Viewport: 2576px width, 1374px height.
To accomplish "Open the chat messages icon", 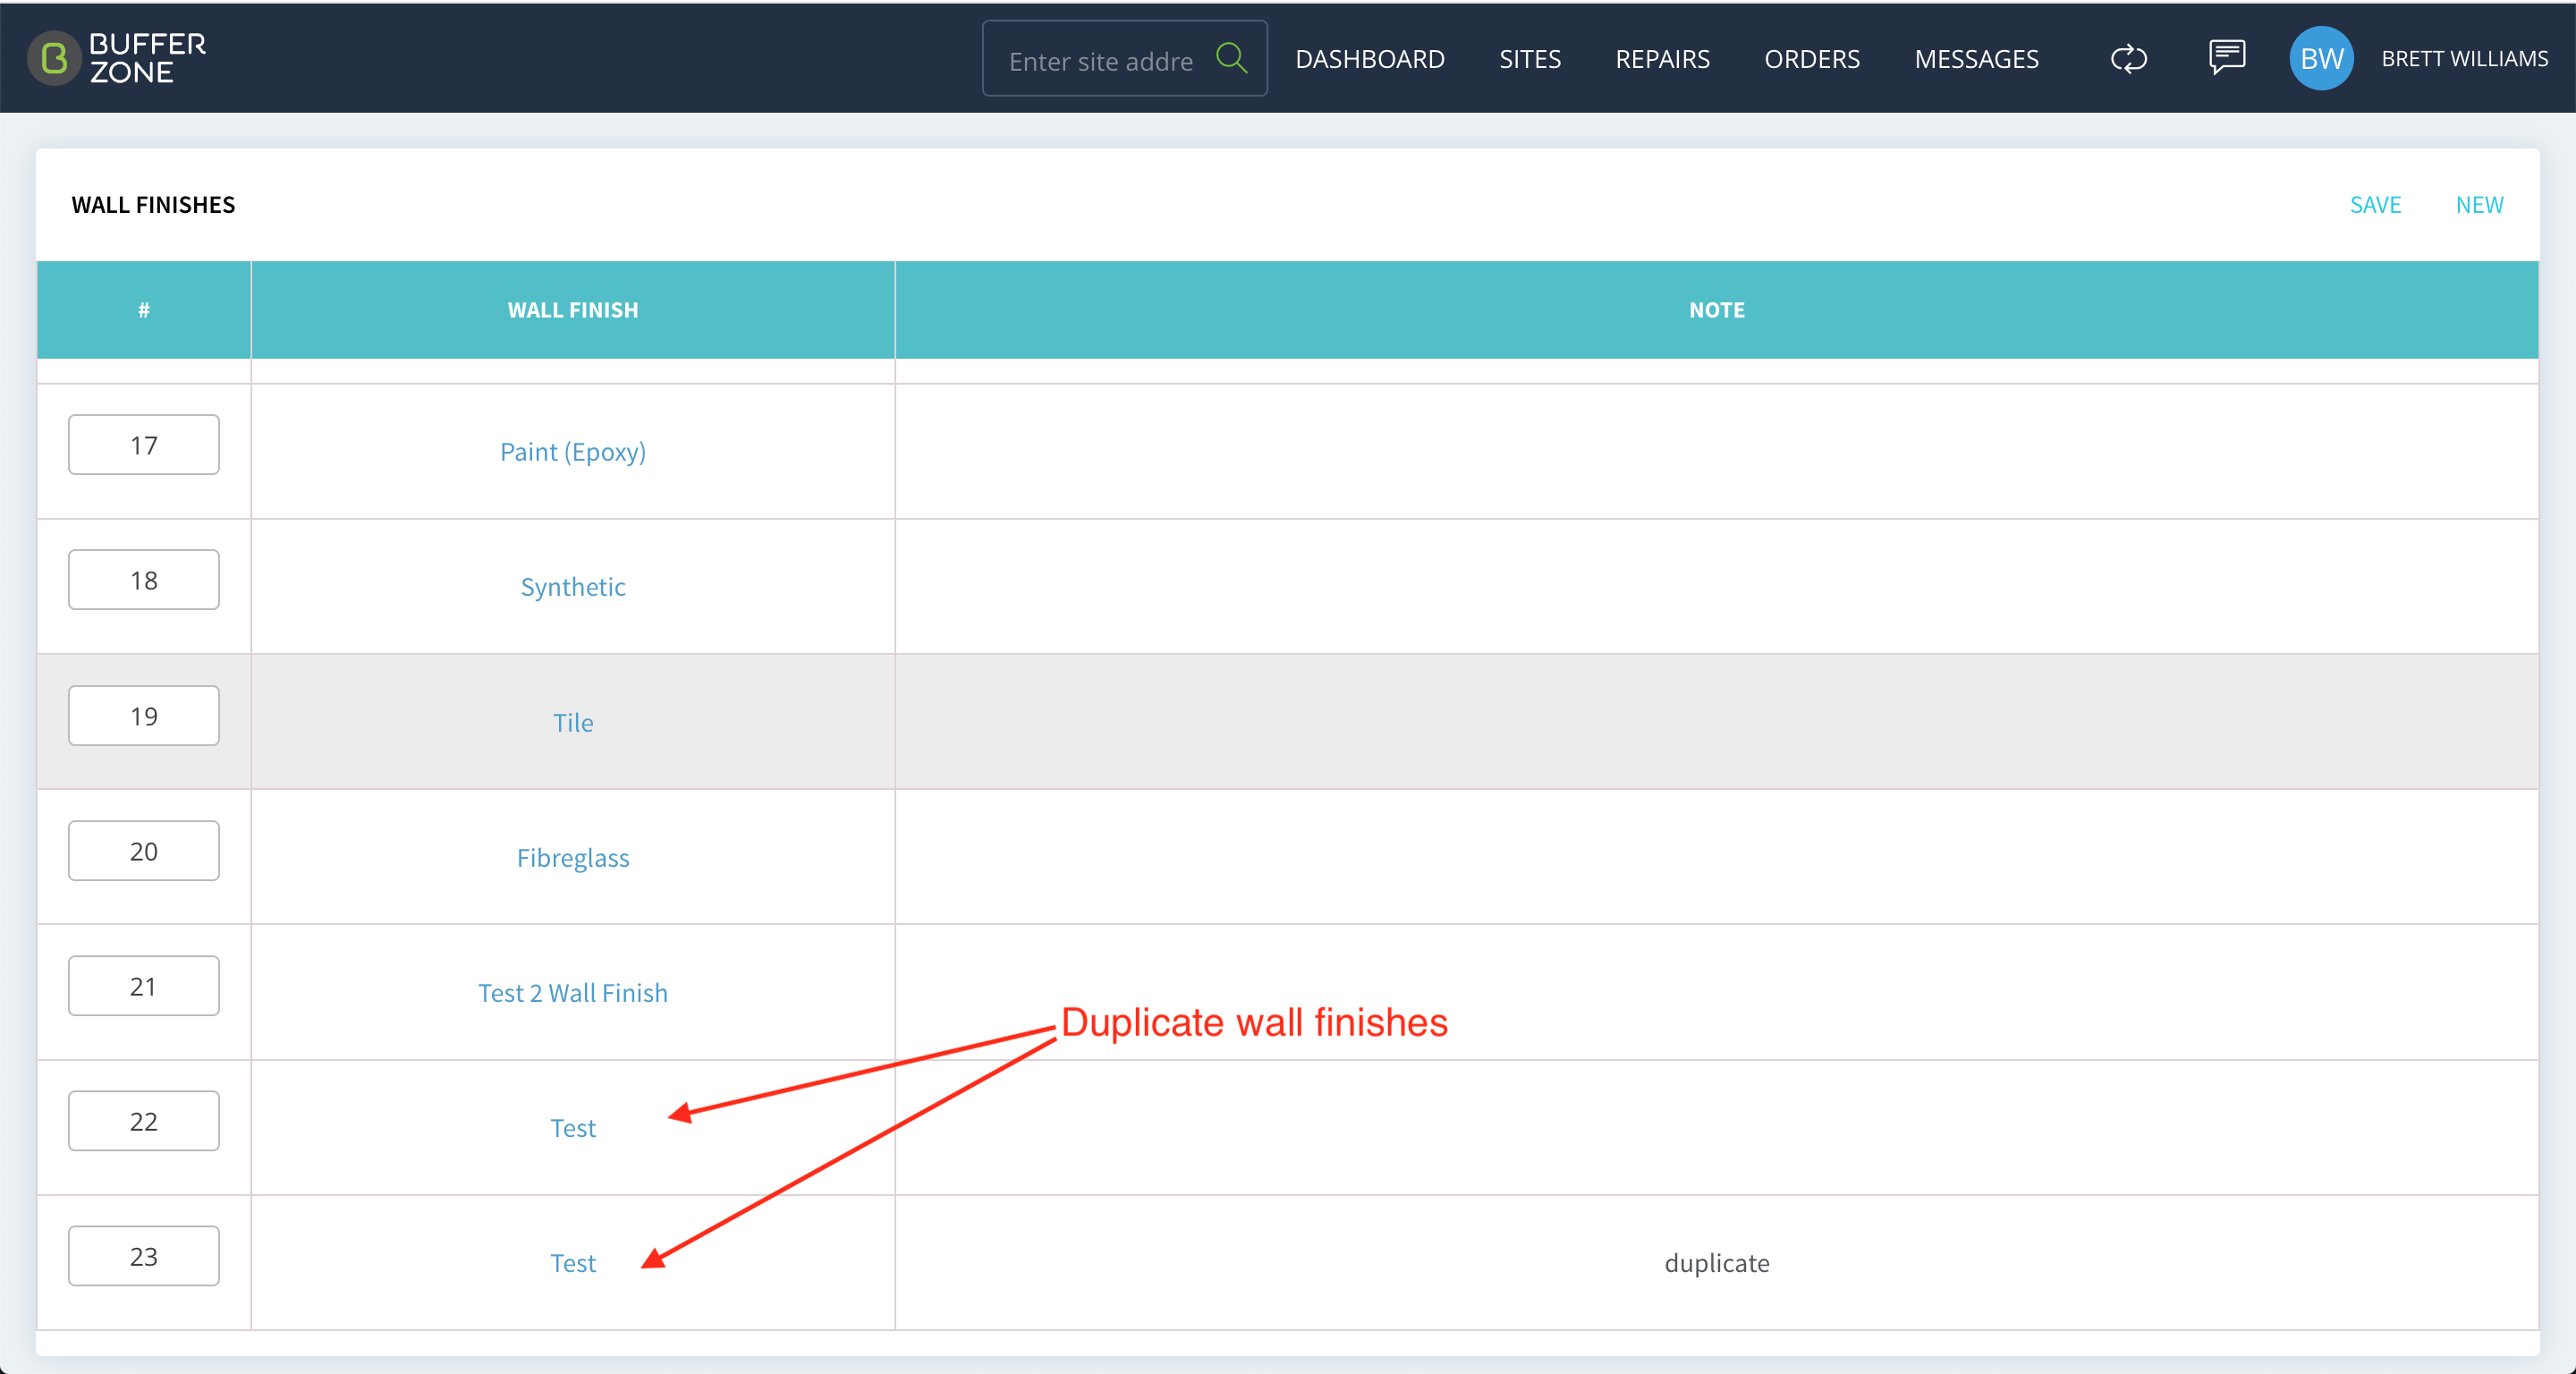I will coord(2227,58).
